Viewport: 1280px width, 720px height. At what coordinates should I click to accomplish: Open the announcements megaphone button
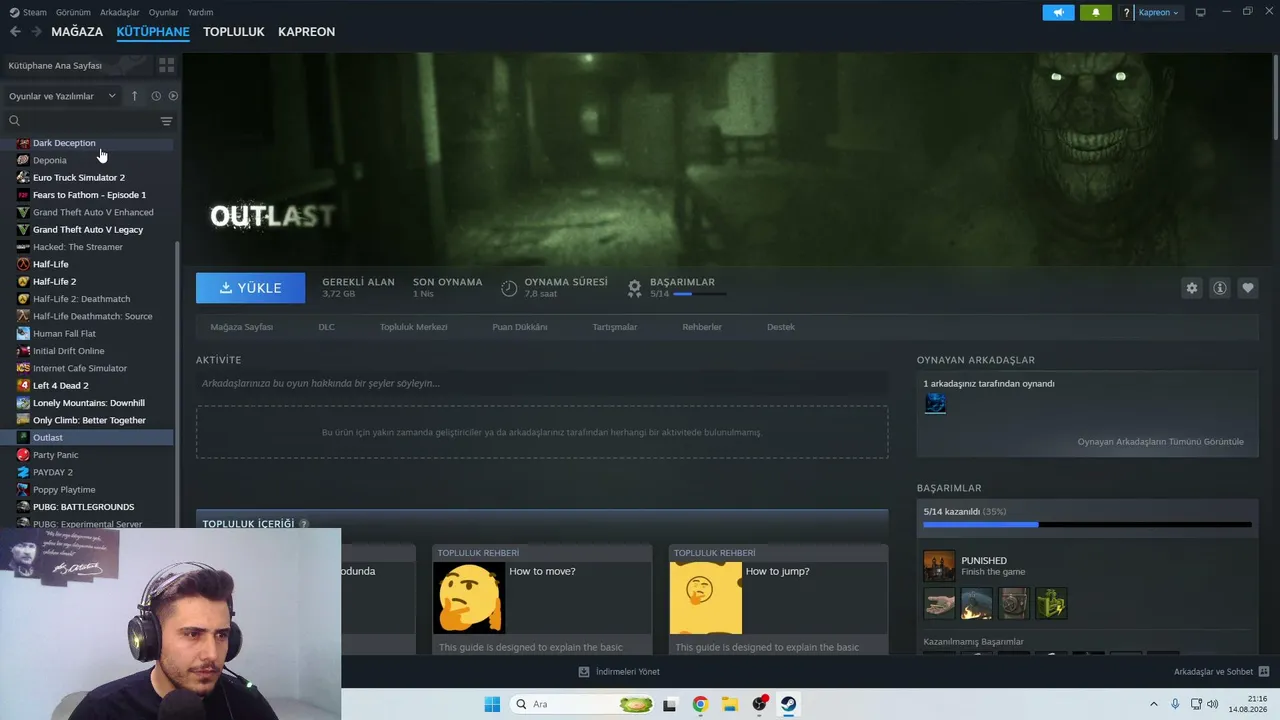click(1058, 13)
